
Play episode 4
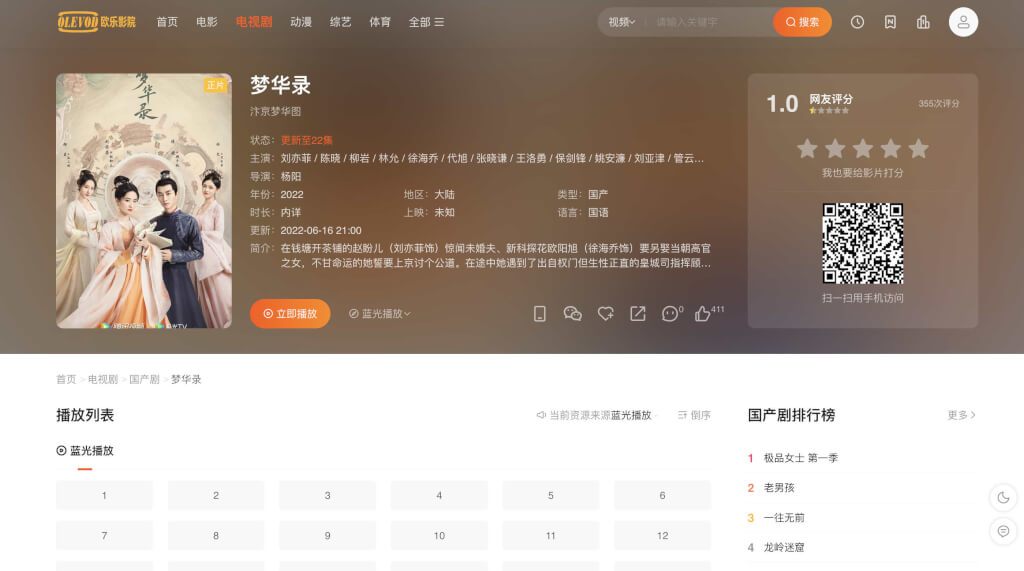tap(440, 495)
